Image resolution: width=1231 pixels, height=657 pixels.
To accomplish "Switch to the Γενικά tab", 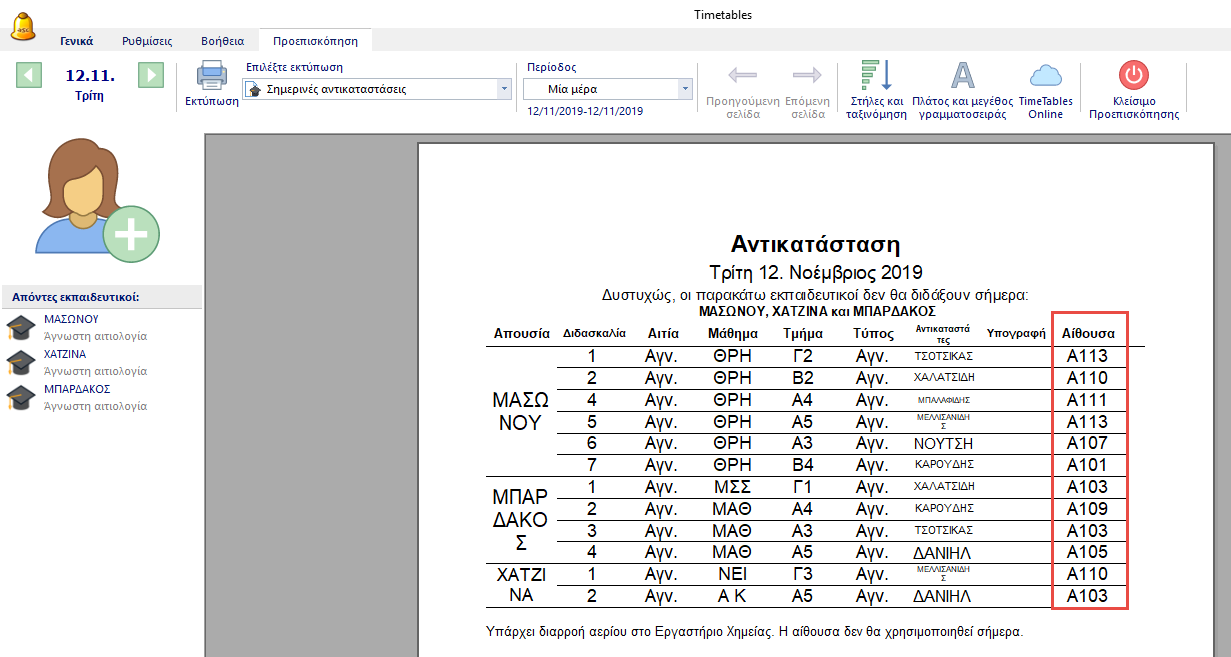I will [x=77, y=41].
